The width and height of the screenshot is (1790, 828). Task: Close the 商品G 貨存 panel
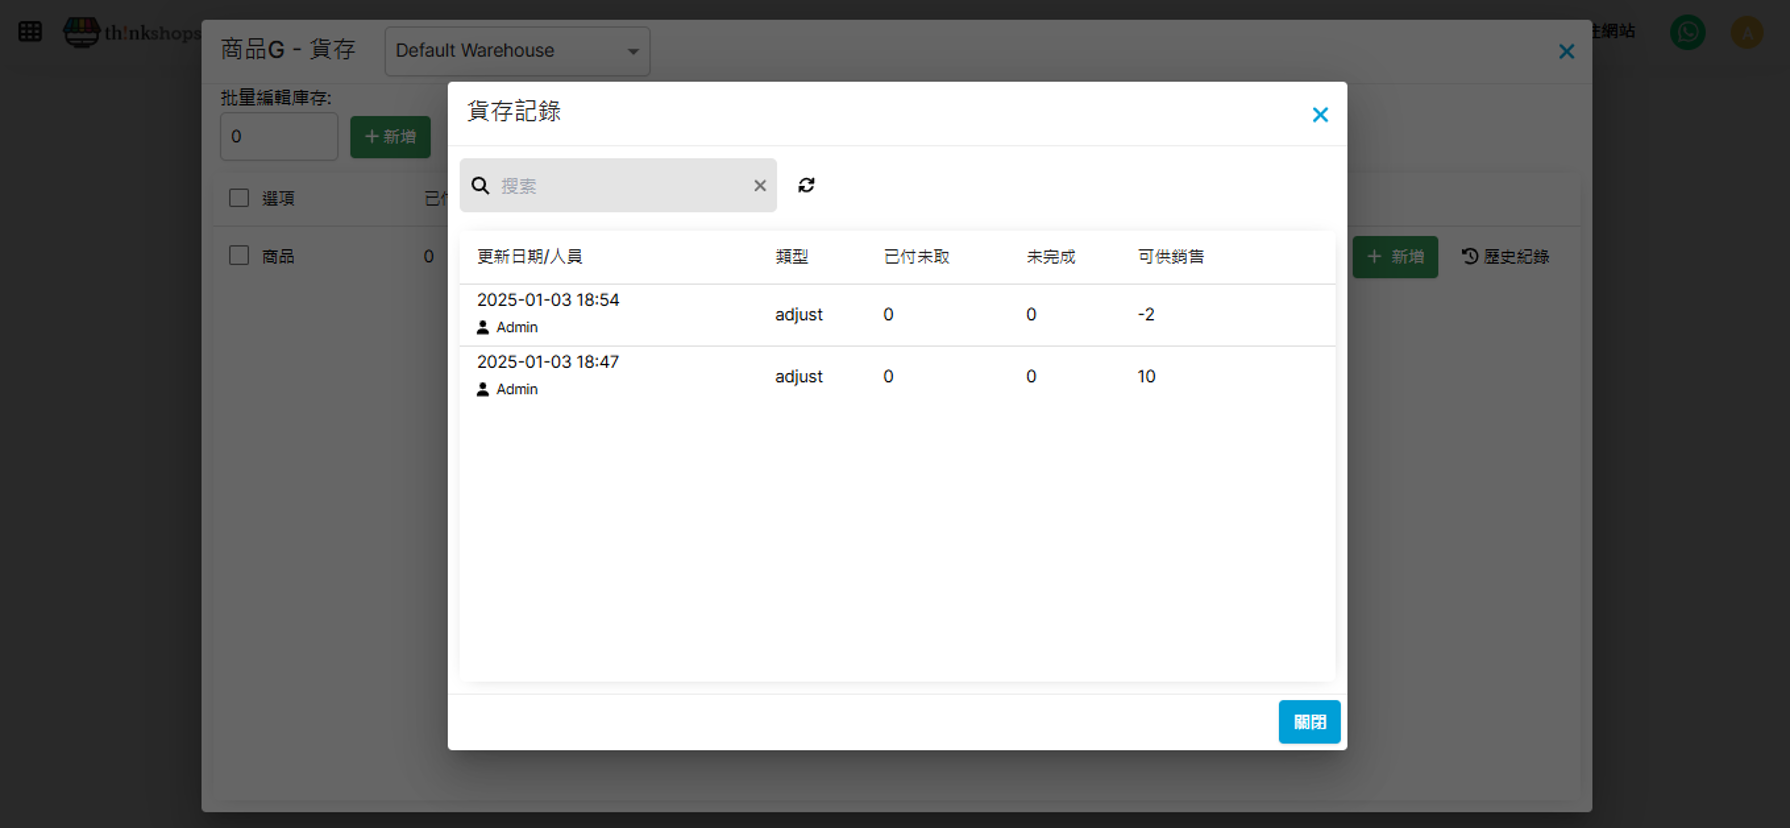pos(1566,52)
